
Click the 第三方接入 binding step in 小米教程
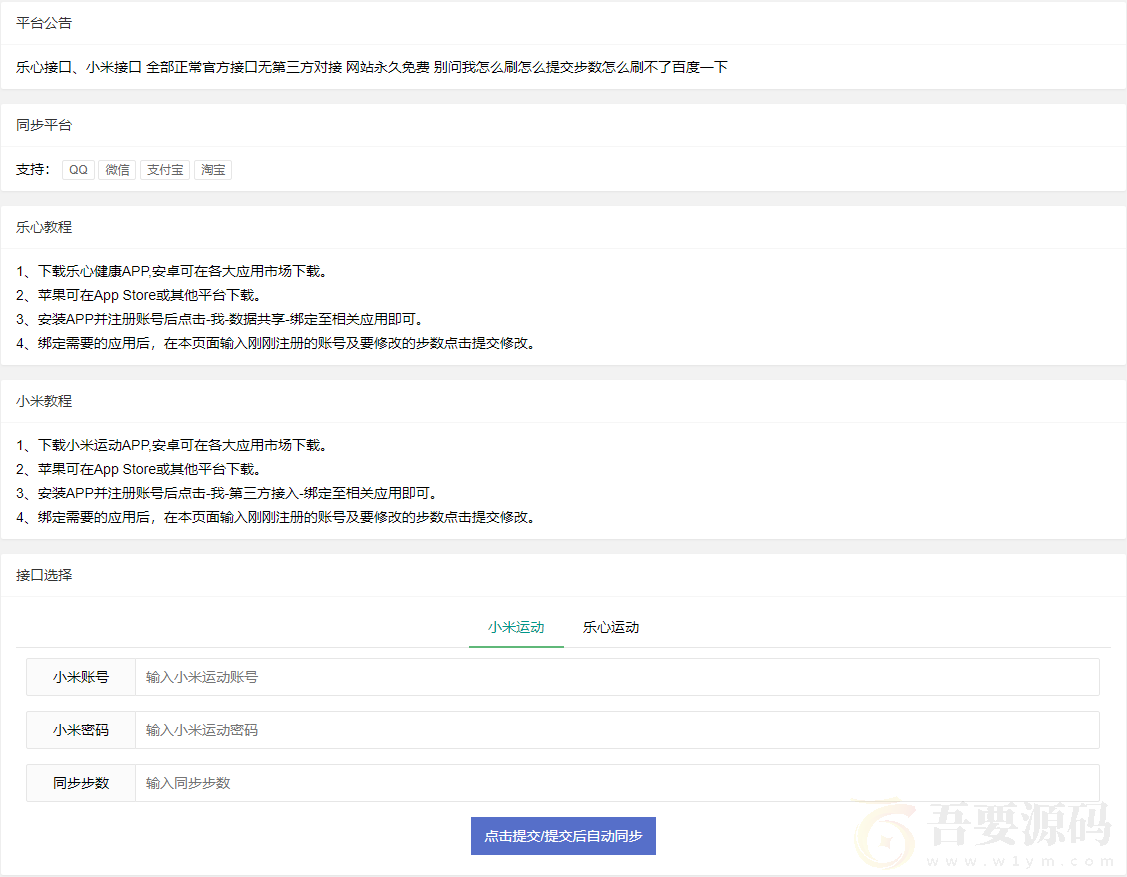pyautogui.click(x=228, y=493)
